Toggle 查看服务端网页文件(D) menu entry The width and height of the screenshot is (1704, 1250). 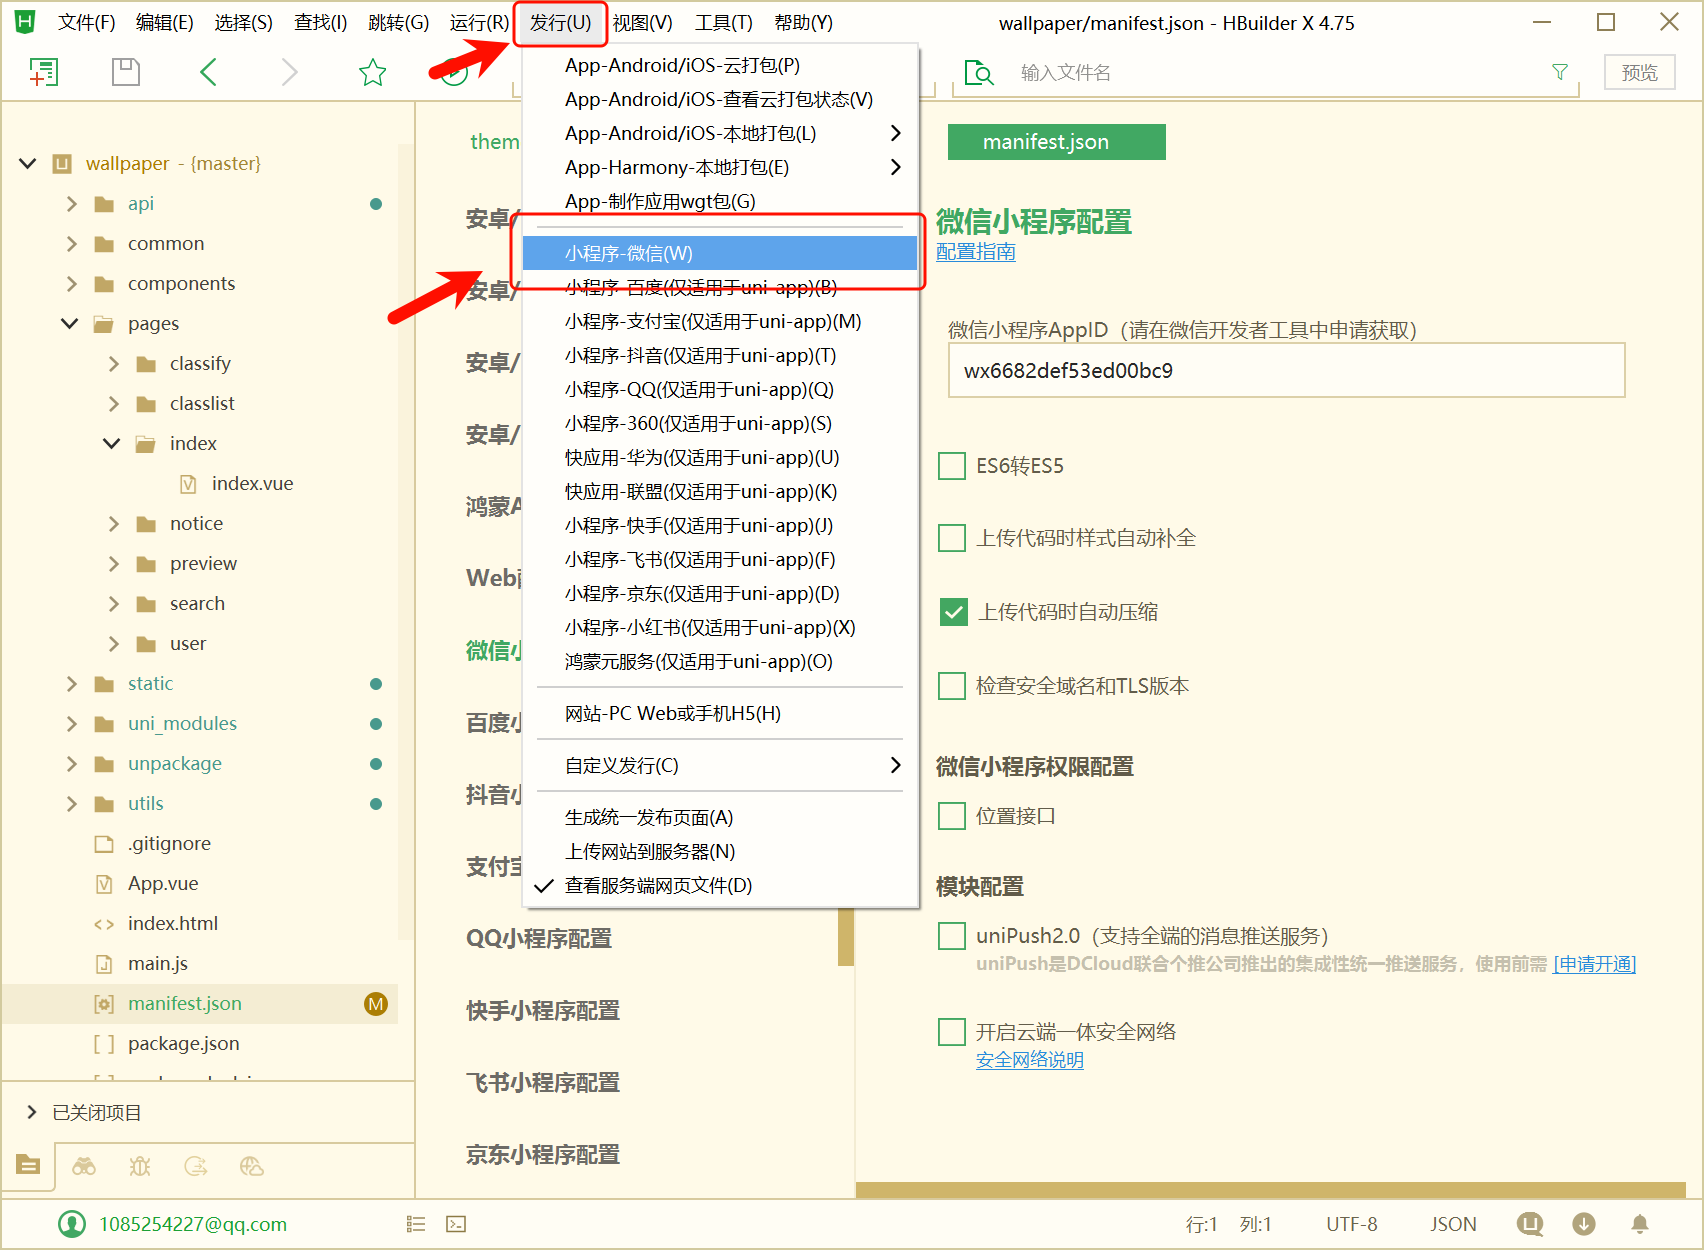tap(720, 886)
